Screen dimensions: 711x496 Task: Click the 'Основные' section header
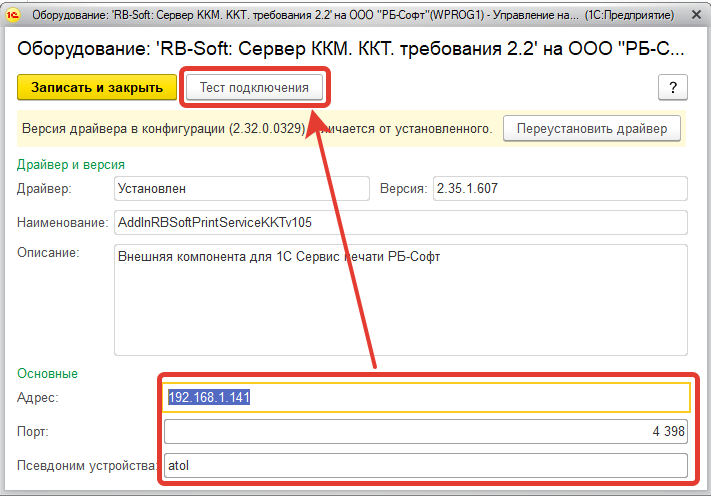[48, 374]
